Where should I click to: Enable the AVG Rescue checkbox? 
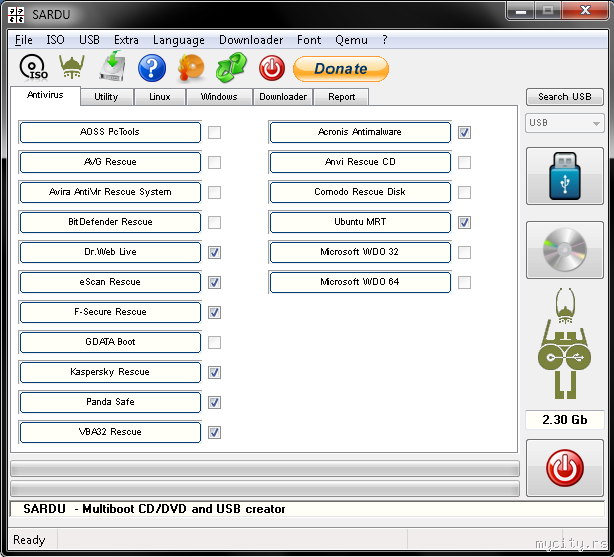click(x=214, y=162)
